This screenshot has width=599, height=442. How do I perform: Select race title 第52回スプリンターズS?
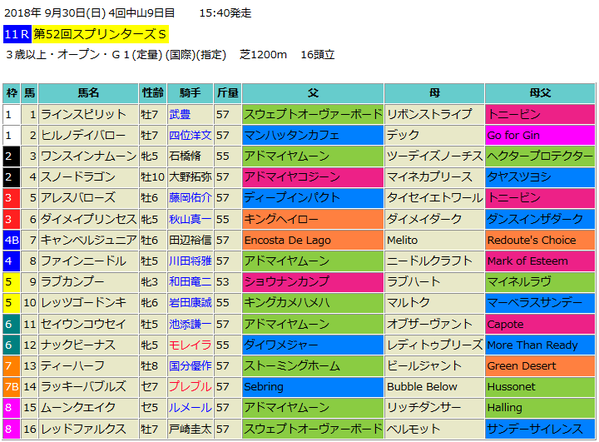tap(100, 34)
